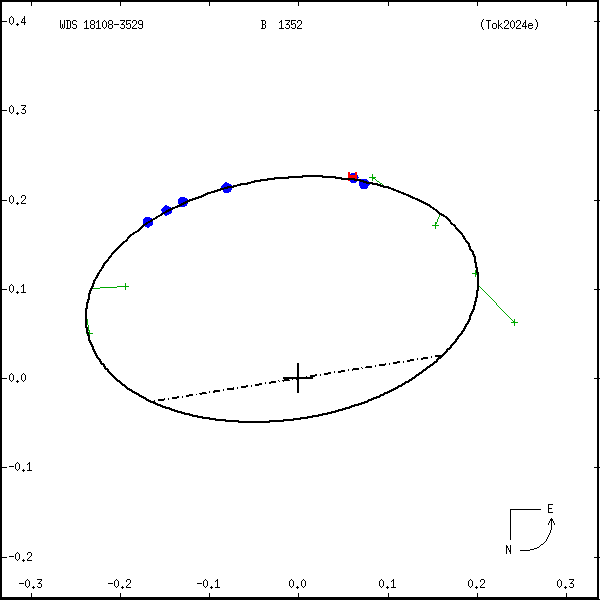Image resolution: width=600 pixels, height=600 pixels.
Task: Click the -0.4 label on y-axis
Action: (x=16, y=21)
